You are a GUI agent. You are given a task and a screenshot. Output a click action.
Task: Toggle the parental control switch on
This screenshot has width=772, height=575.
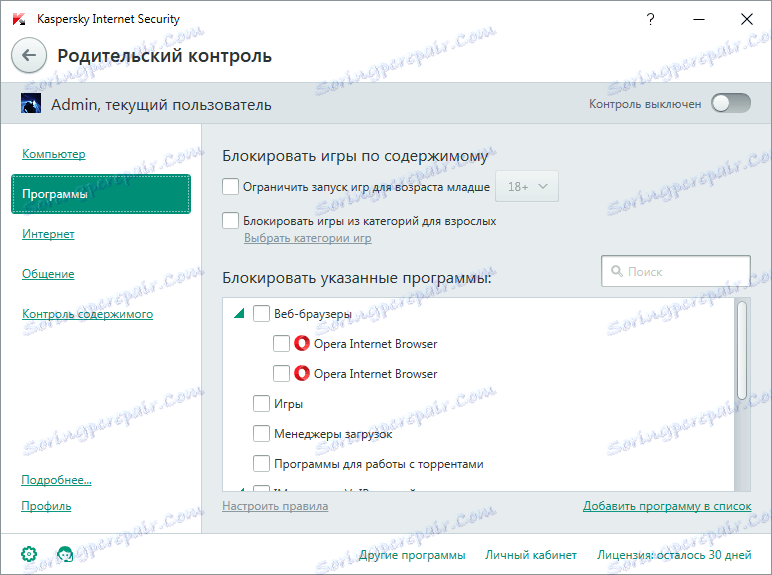pos(731,103)
